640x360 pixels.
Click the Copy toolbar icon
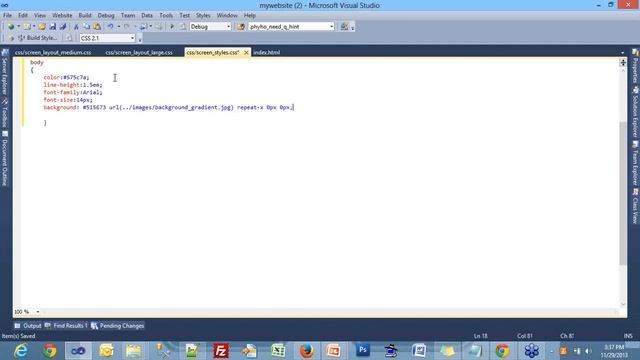click(x=87, y=27)
